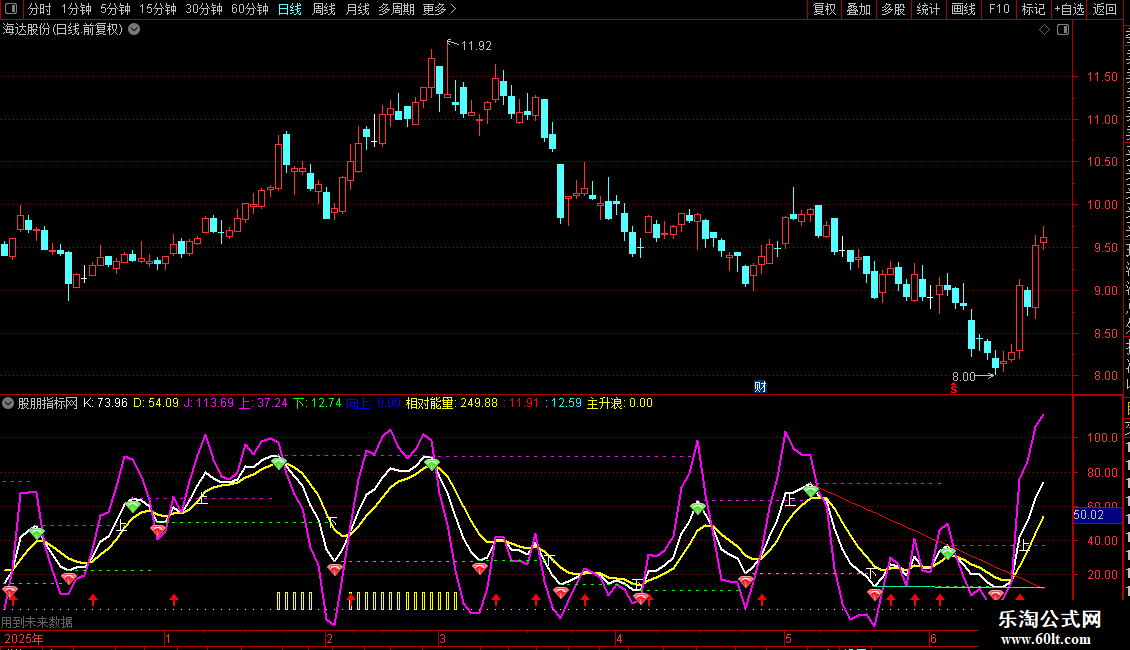Click the 11.92 high price label
The image size is (1130, 650).
(x=476, y=46)
